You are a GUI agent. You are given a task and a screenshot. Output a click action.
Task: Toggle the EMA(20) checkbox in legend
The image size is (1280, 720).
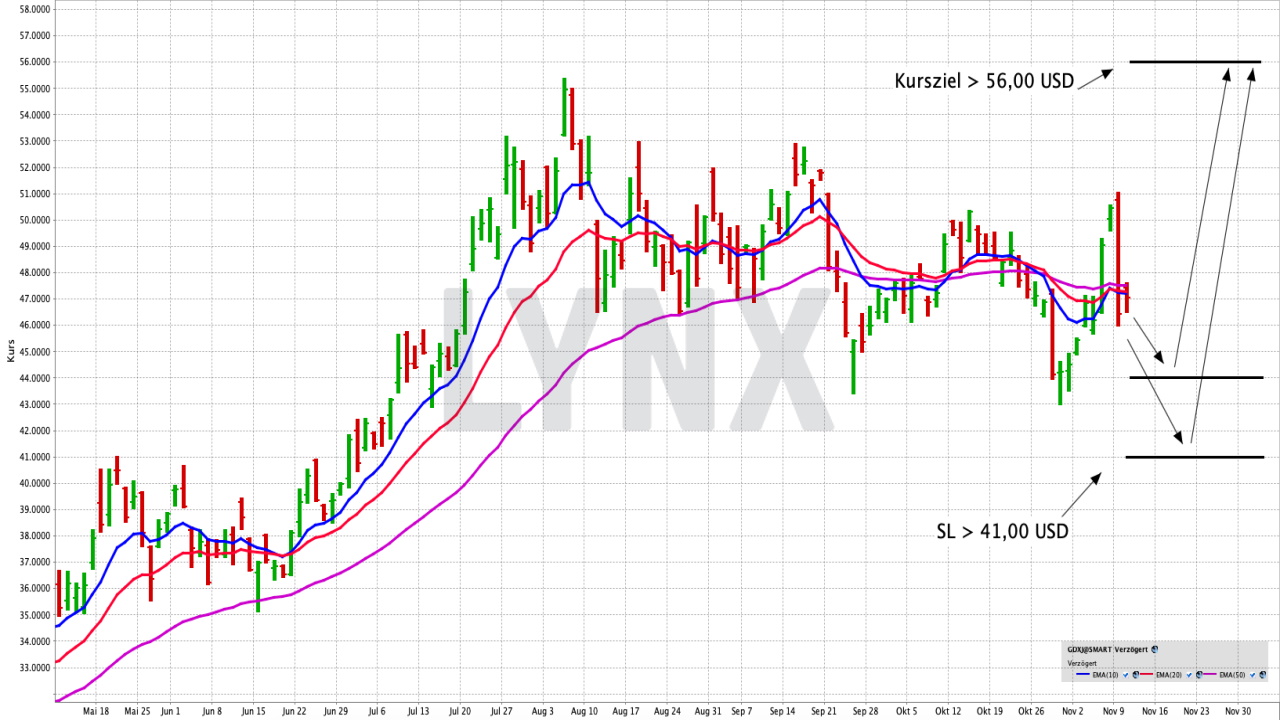coord(1189,675)
